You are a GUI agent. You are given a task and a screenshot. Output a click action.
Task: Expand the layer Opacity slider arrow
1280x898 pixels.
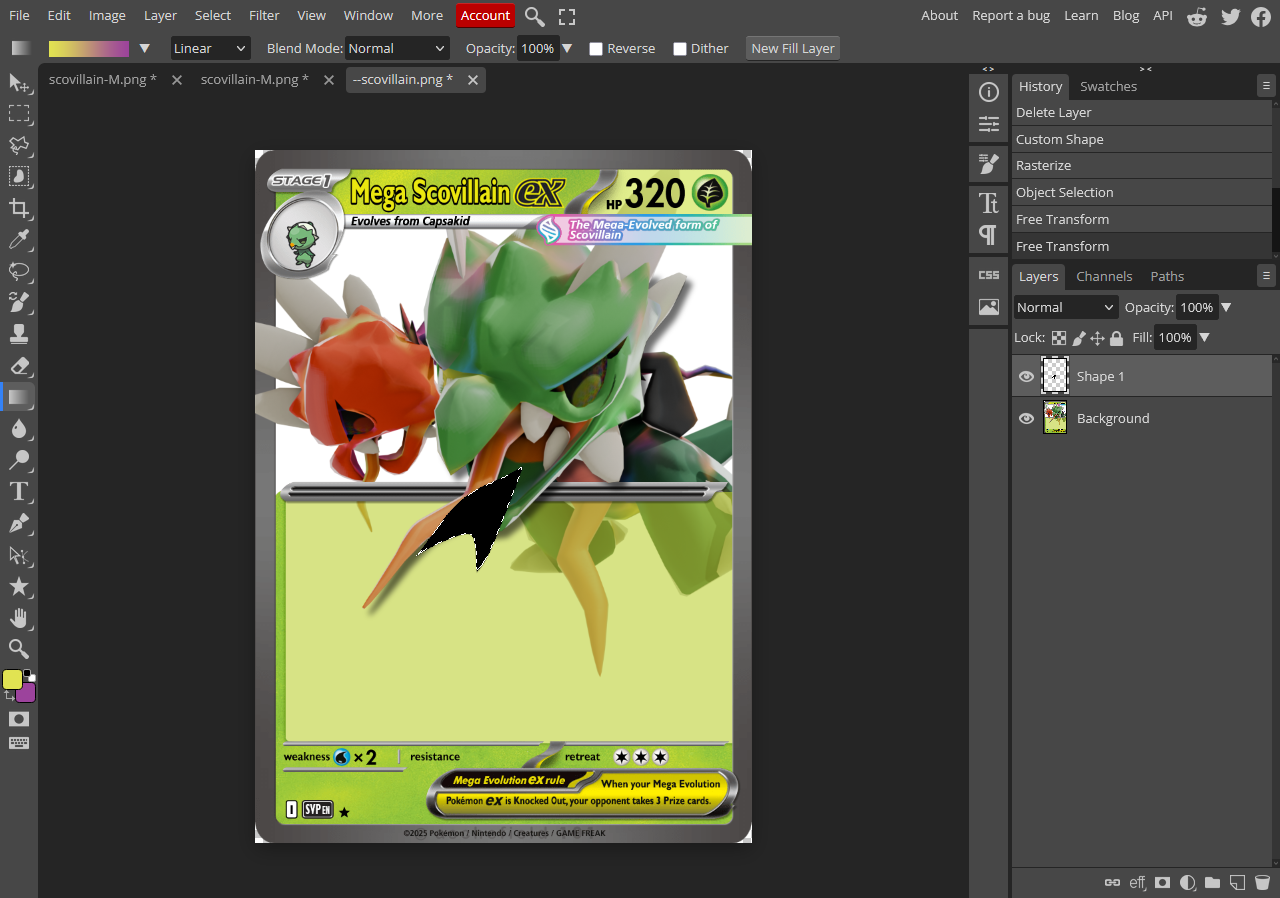[1226, 307]
